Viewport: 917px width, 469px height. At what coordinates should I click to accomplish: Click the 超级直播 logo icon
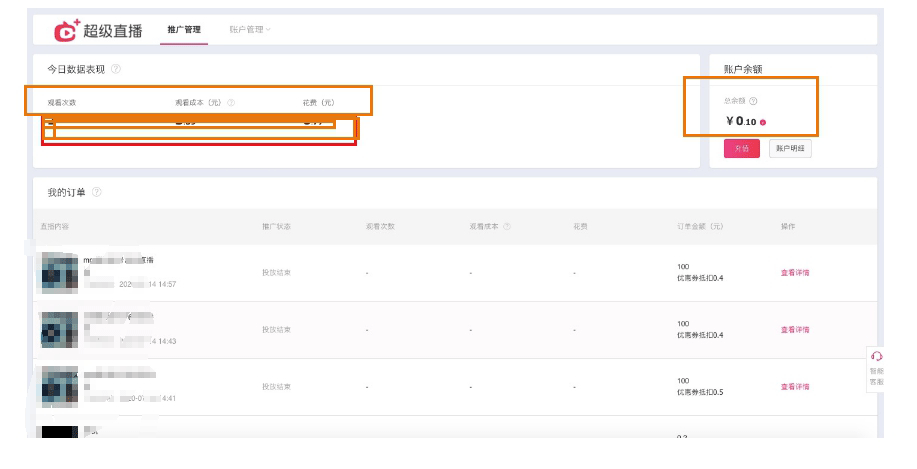[x=65, y=31]
